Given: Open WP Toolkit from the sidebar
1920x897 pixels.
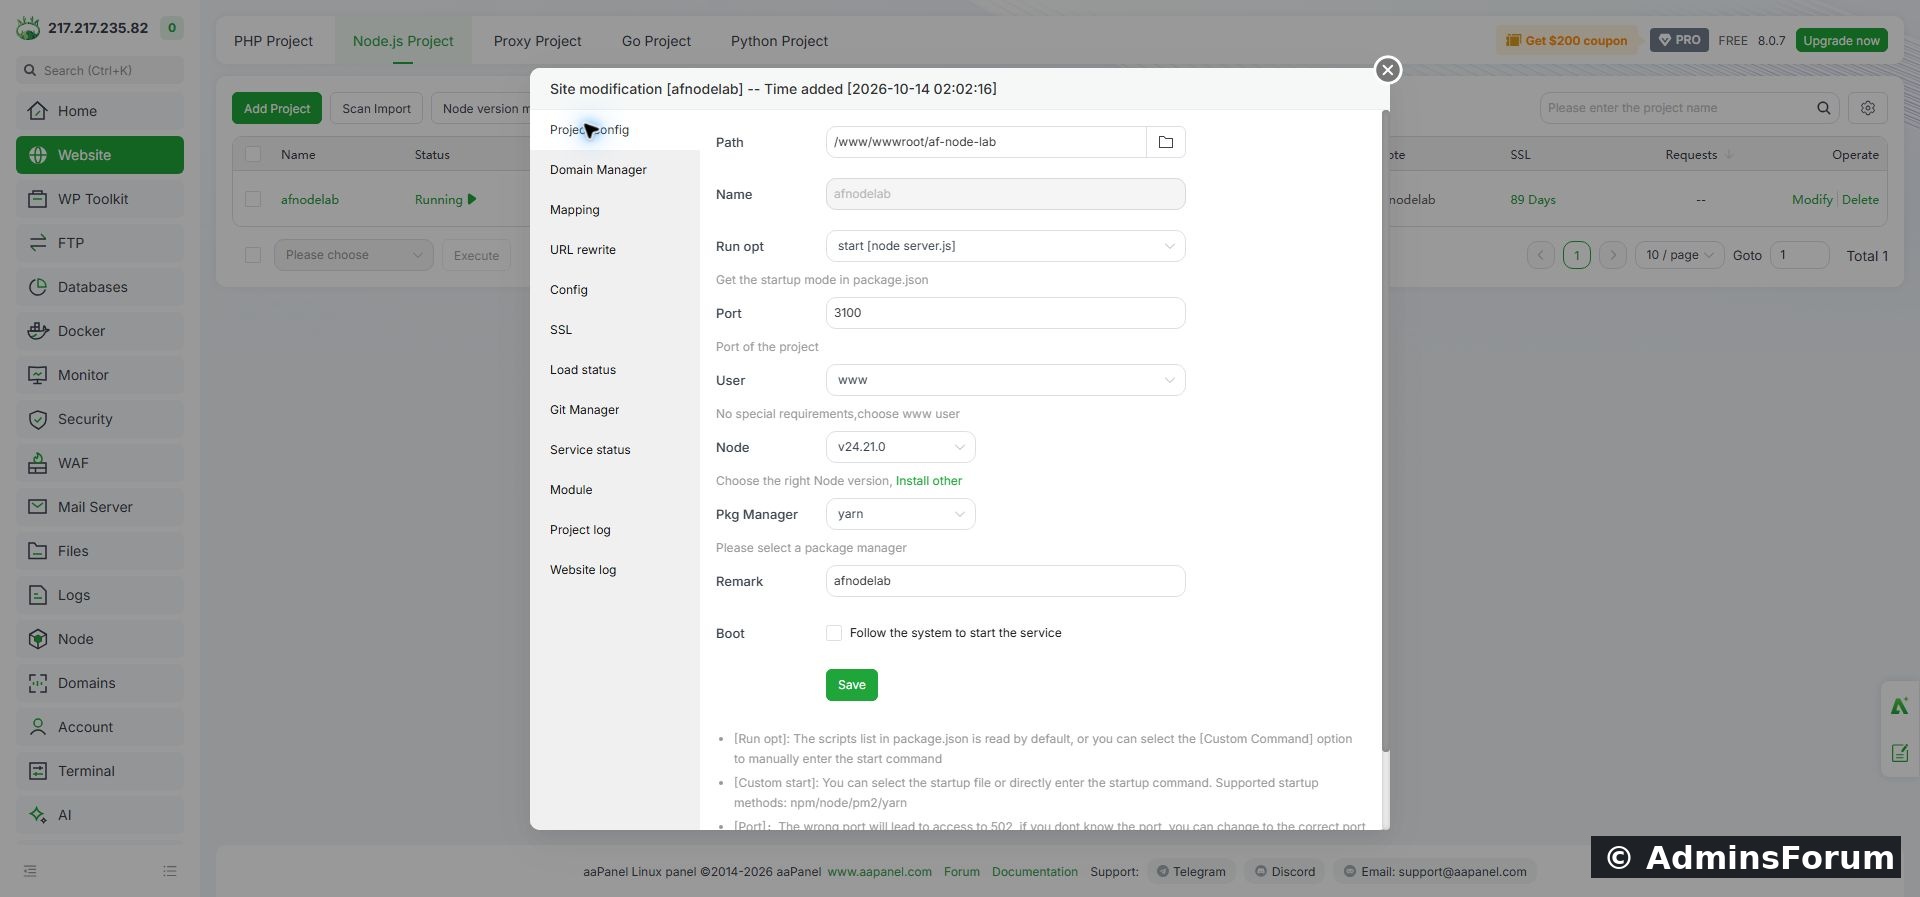Looking at the screenshot, I should (100, 199).
